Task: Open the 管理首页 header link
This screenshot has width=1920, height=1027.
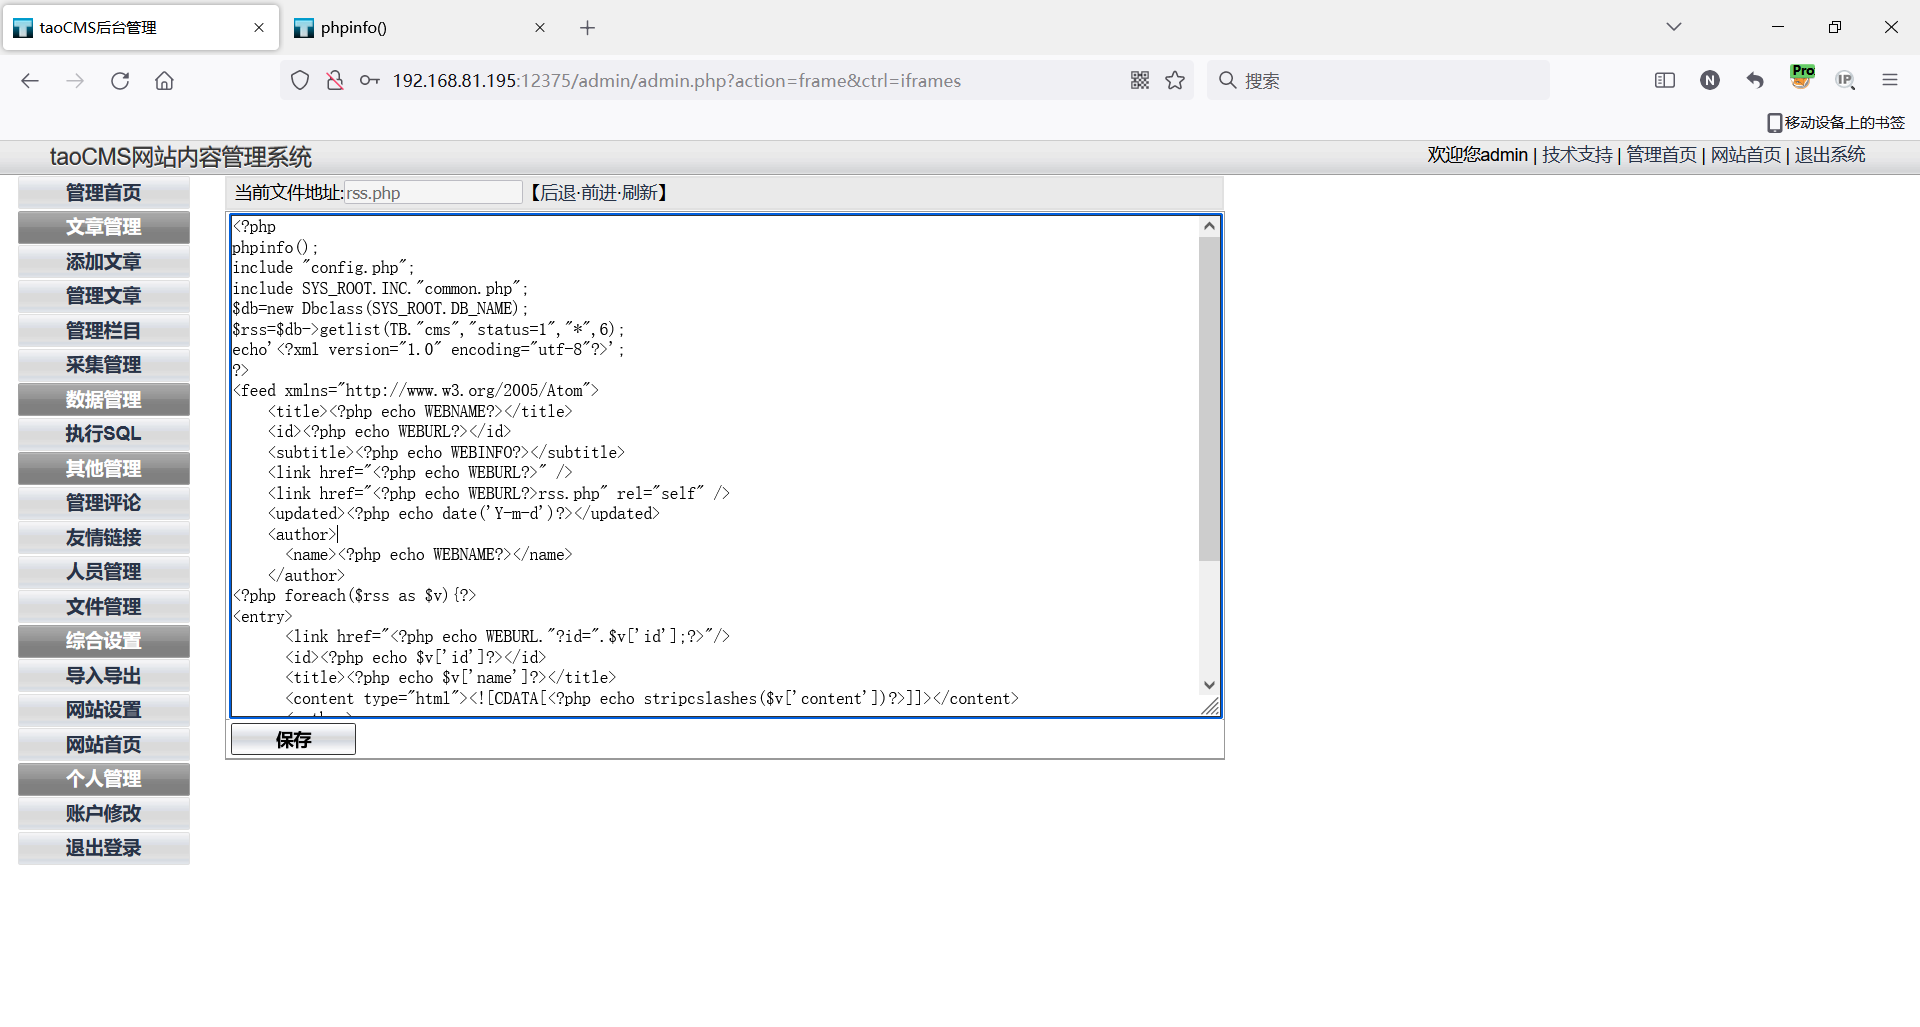Action: 1661,155
